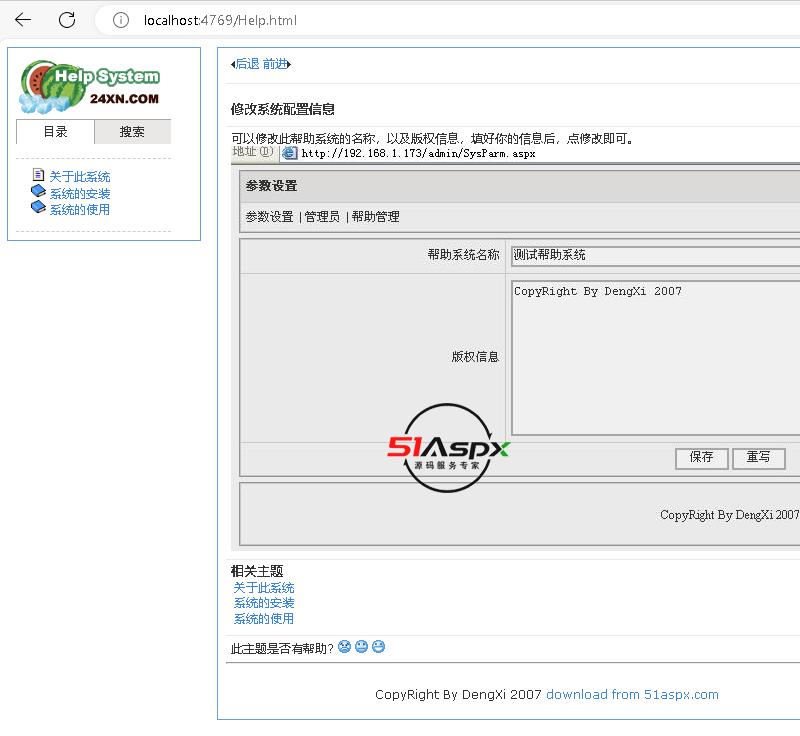Open related topic 关于此系统
Screen dimensions: 800x736
pos(264,588)
